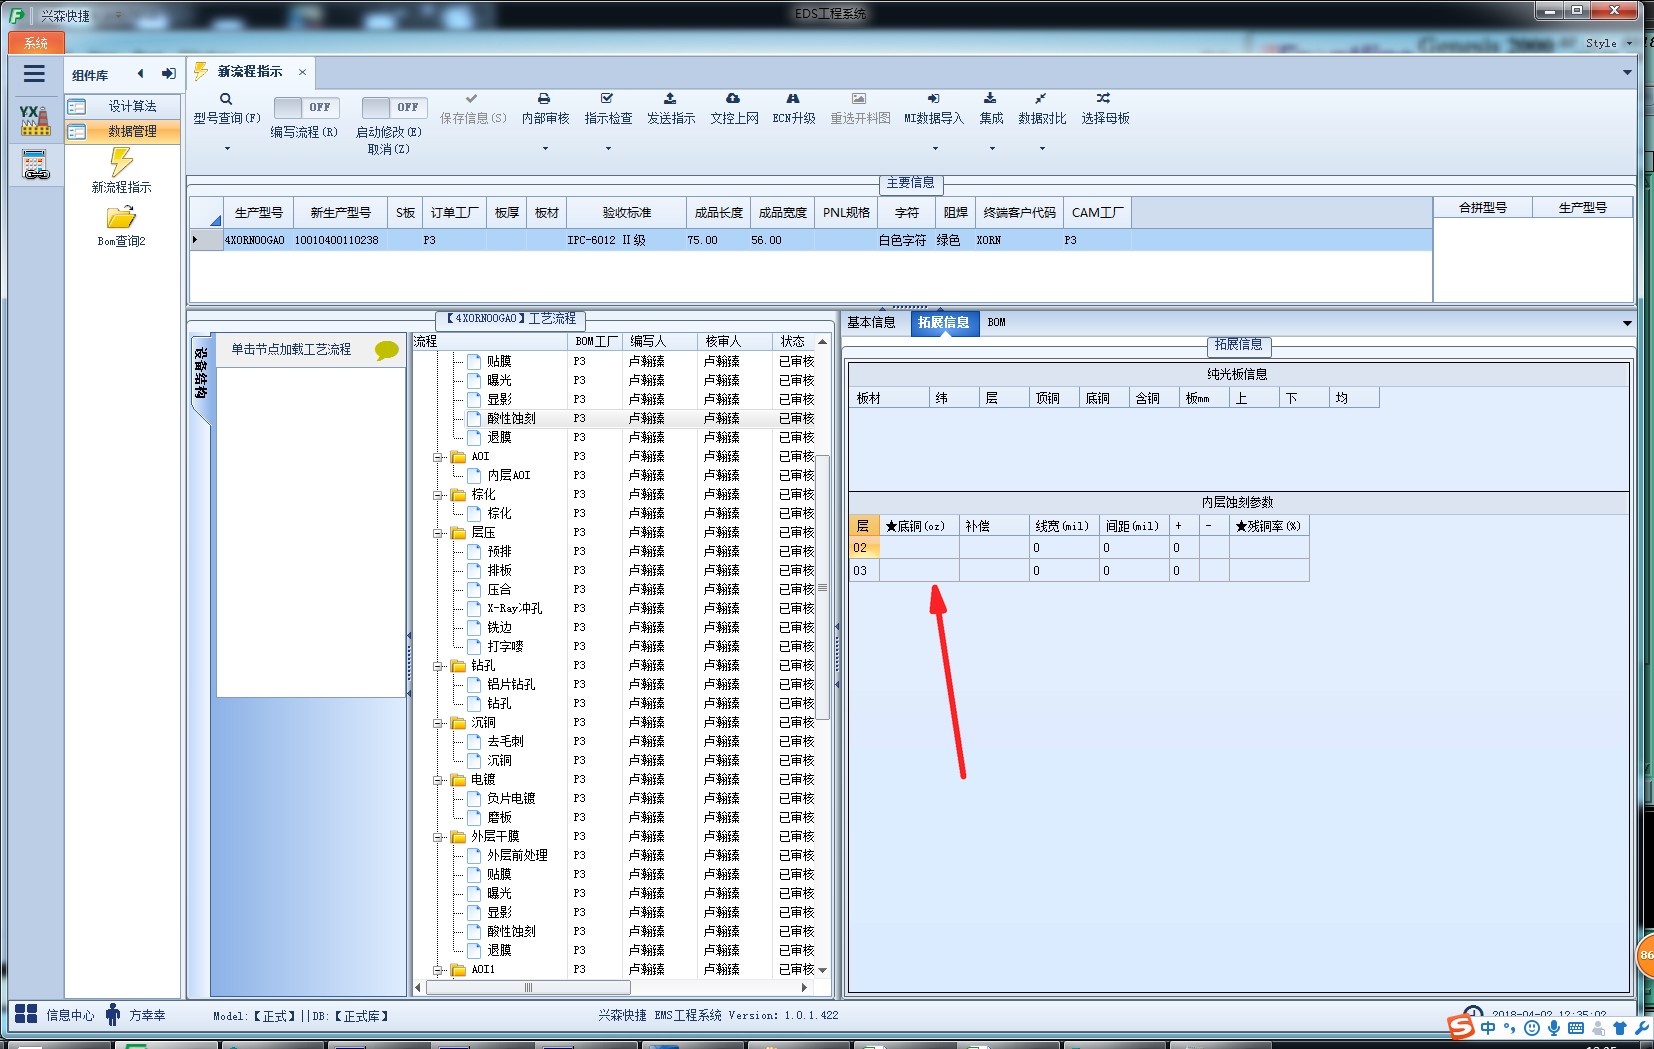Toggle the 启动修改 OFF switch

395,107
